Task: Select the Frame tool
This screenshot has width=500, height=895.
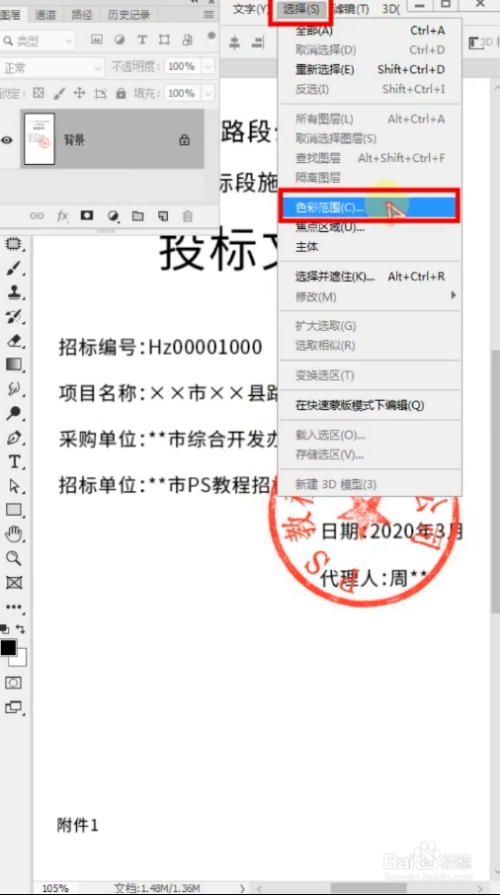Action: click(x=14, y=582)
